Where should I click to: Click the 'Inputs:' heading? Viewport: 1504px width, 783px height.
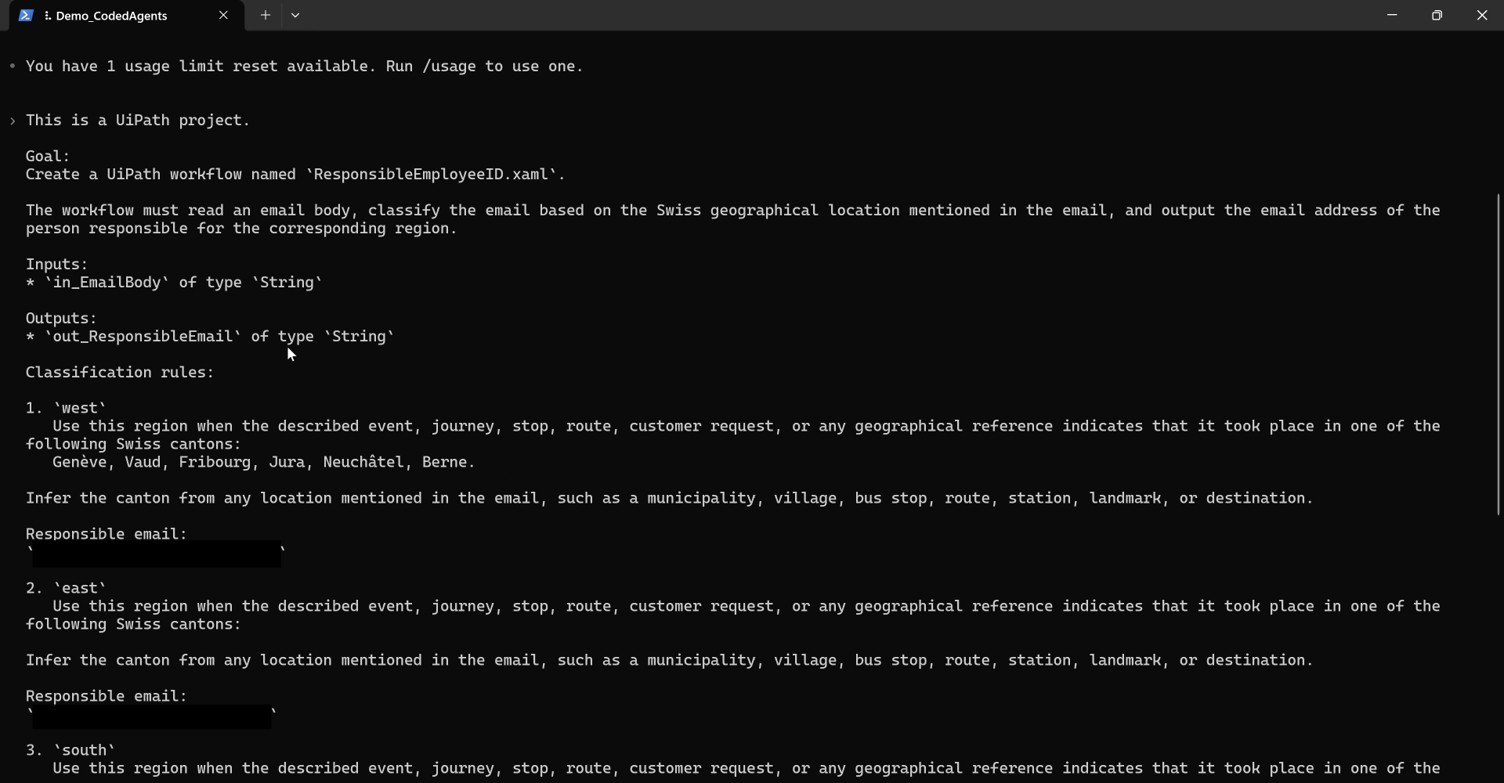click(x=57, y=264)
